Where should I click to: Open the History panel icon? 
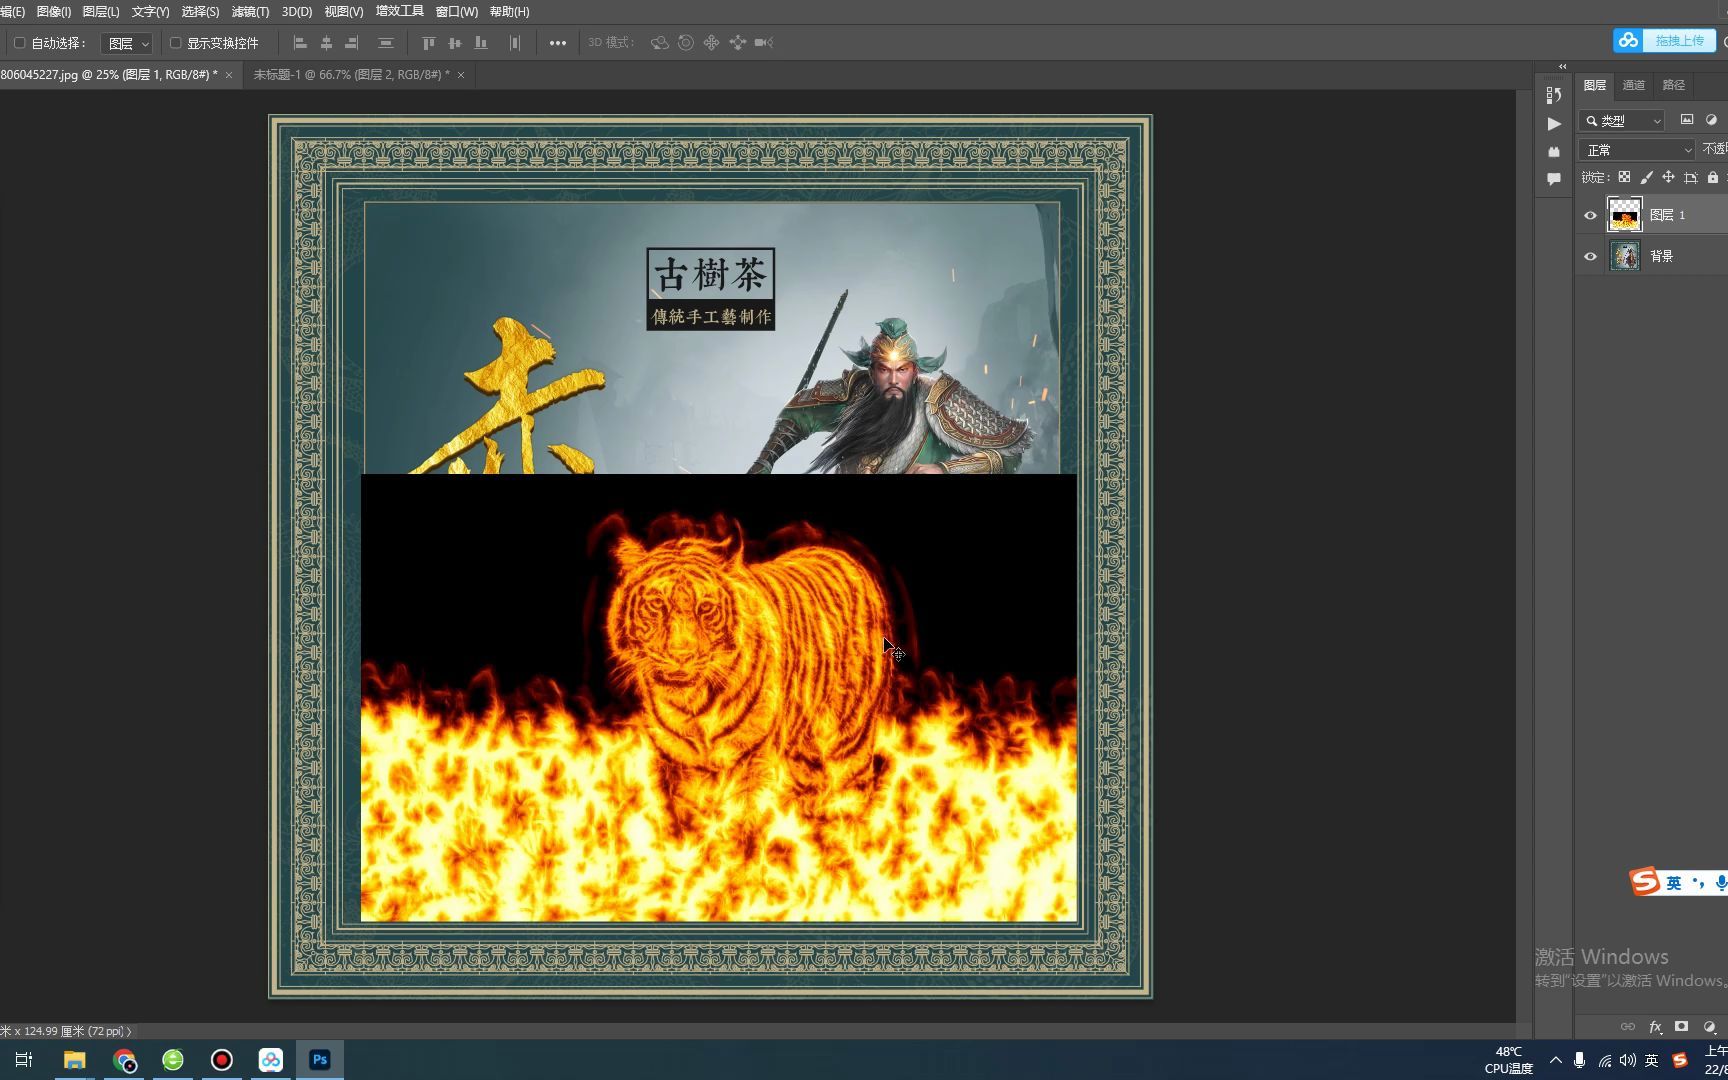(x=1554, y=95)
